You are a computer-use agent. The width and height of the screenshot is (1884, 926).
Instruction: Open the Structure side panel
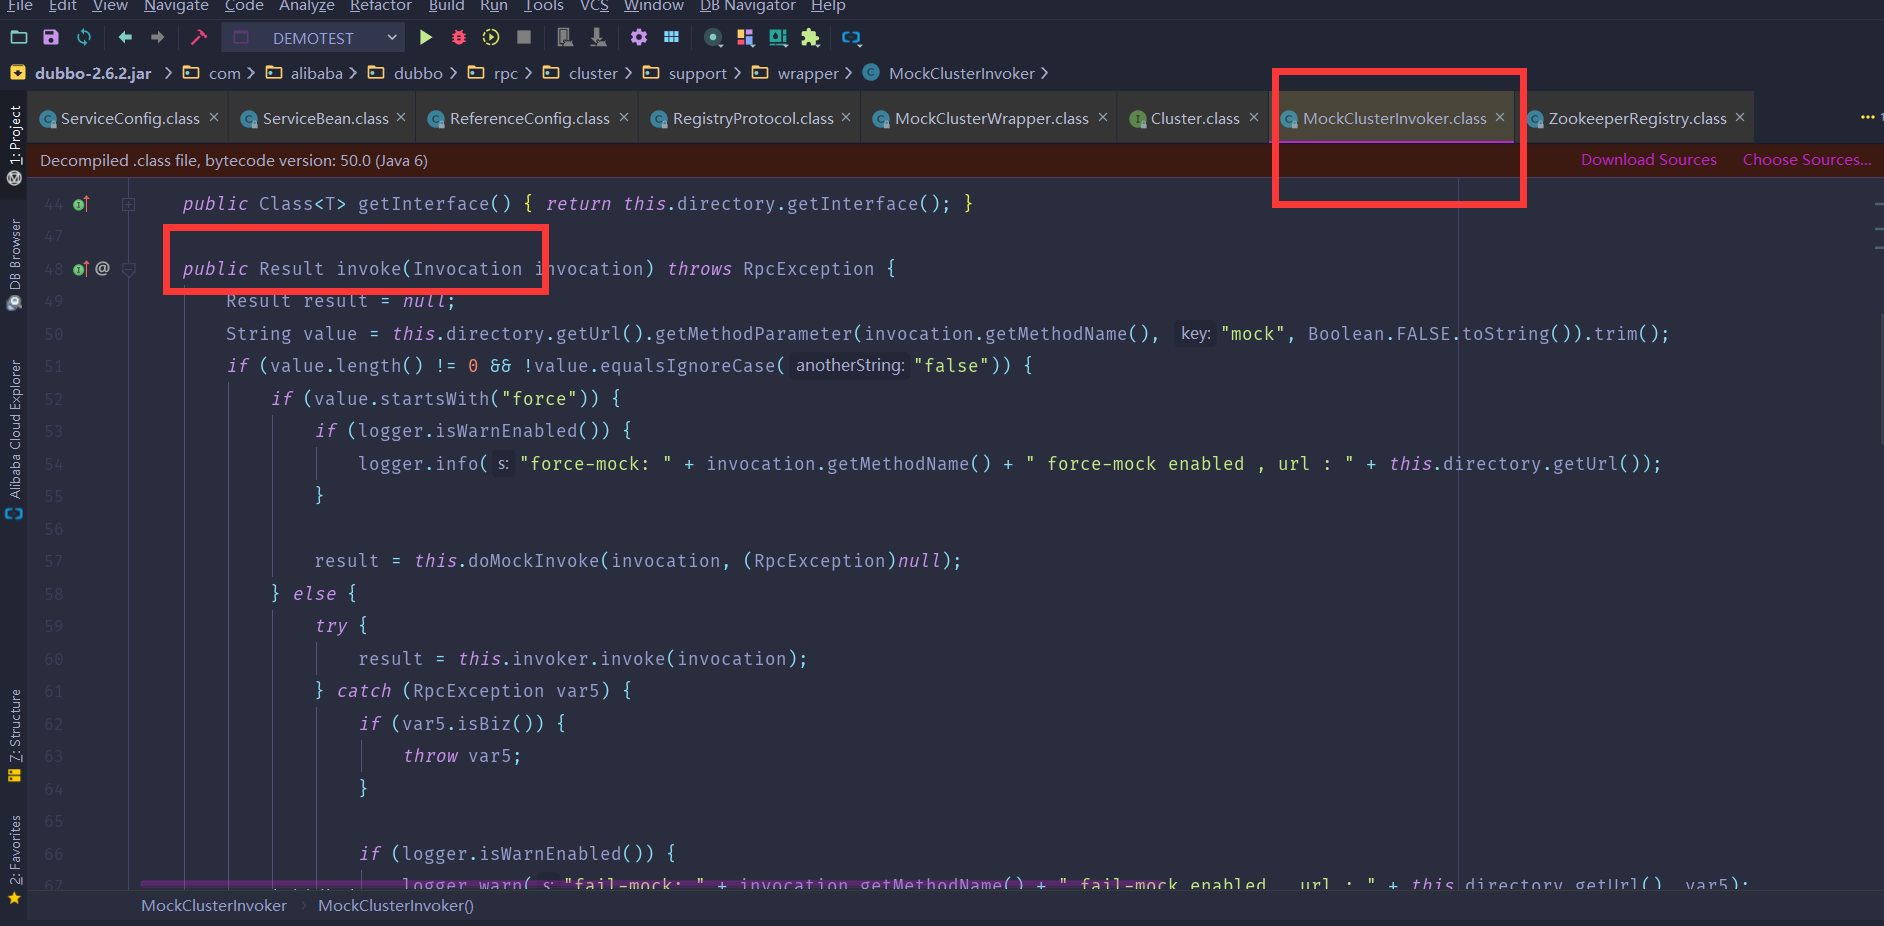click(14, 735)
